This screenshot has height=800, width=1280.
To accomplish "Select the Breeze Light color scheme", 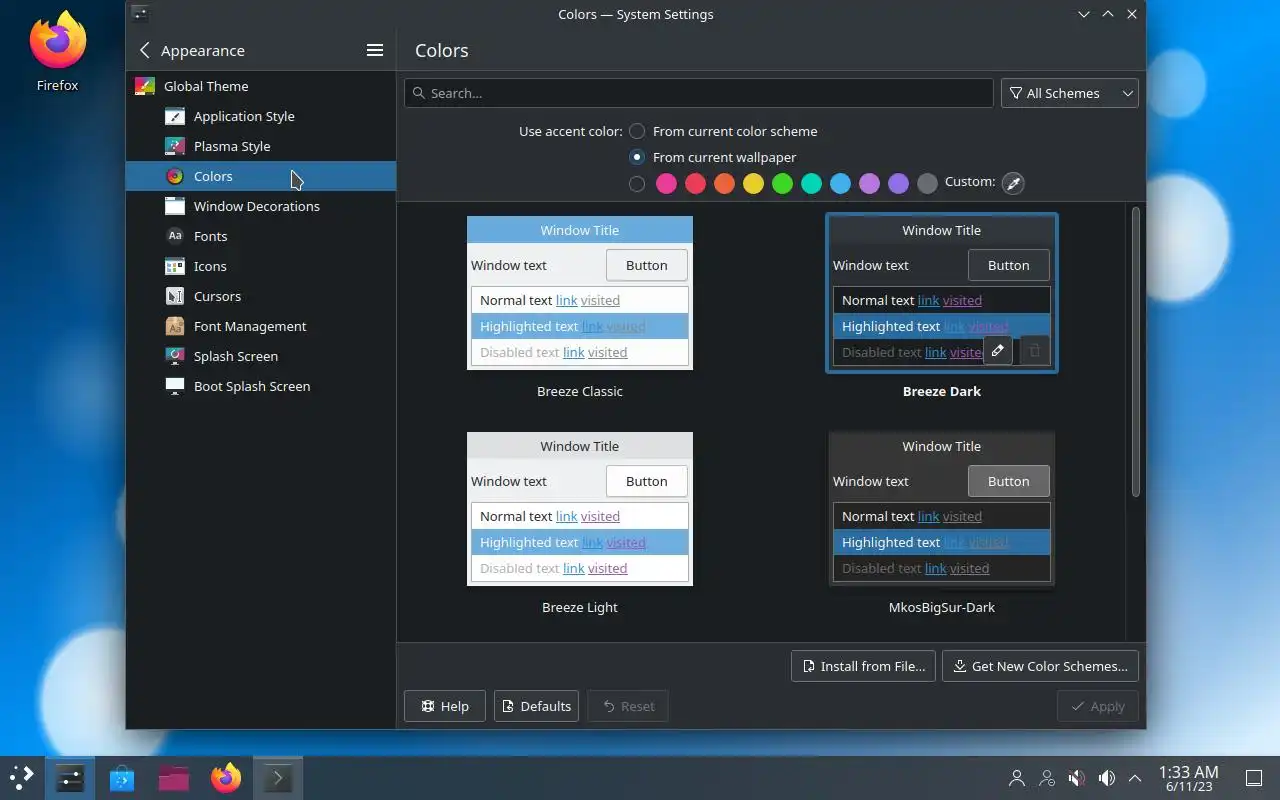I will click(580, 509).
